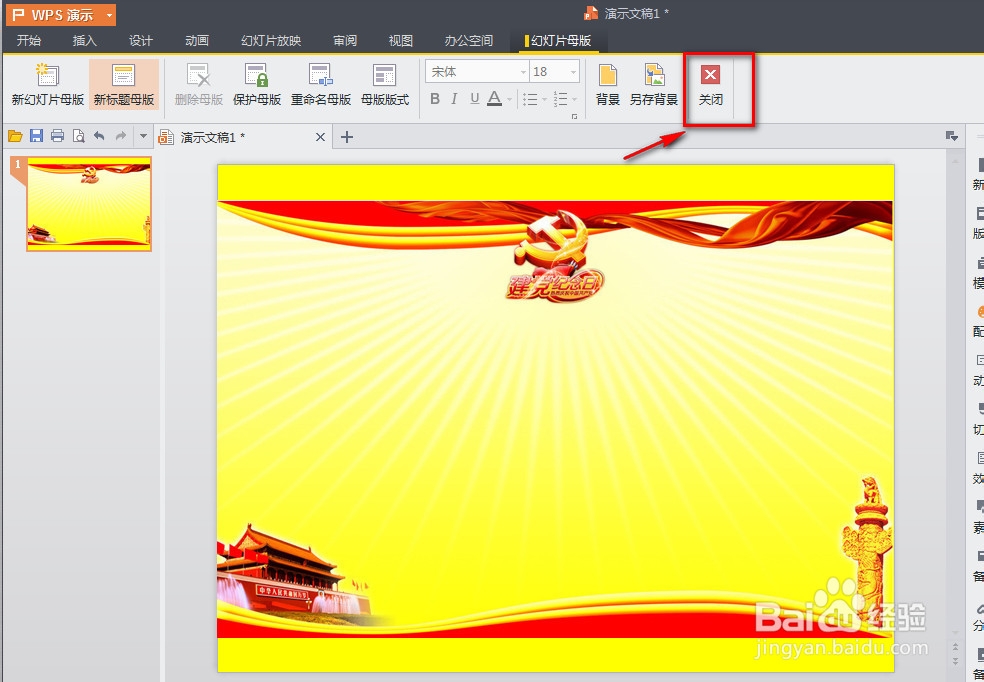This screenshot has height=682, width=984.
Task: Toggle bold formatting
Action: 433,98
